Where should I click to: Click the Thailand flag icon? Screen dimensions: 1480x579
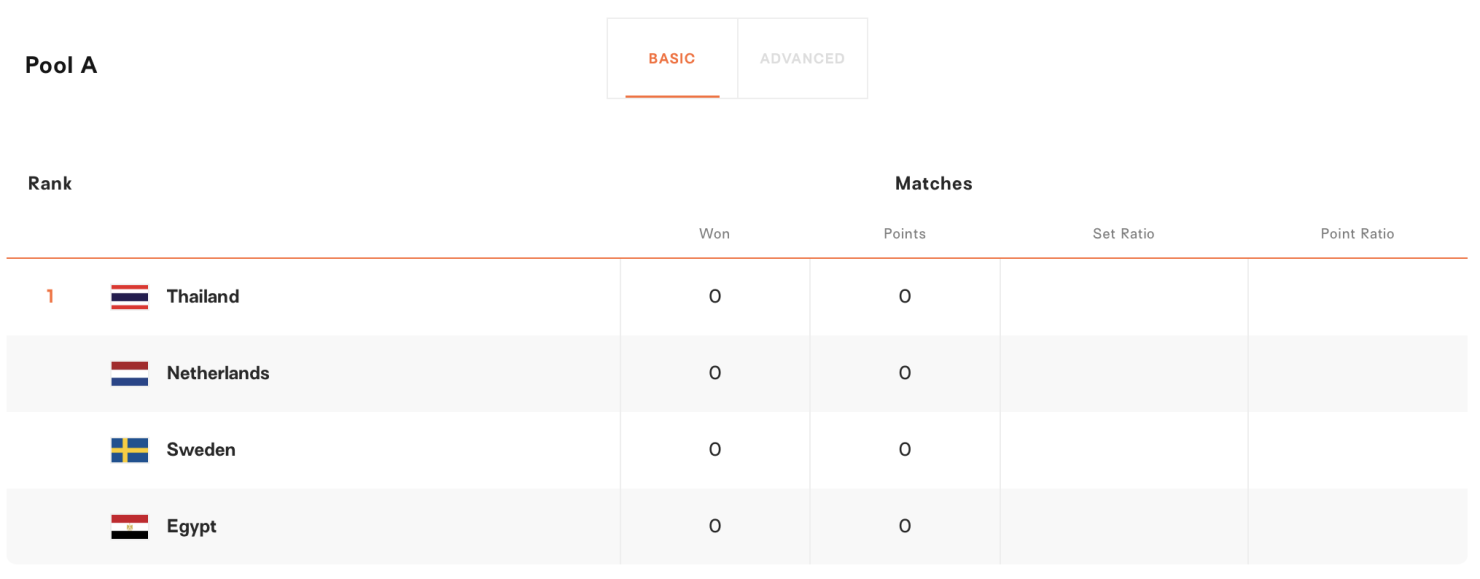[x=129, y=297]
